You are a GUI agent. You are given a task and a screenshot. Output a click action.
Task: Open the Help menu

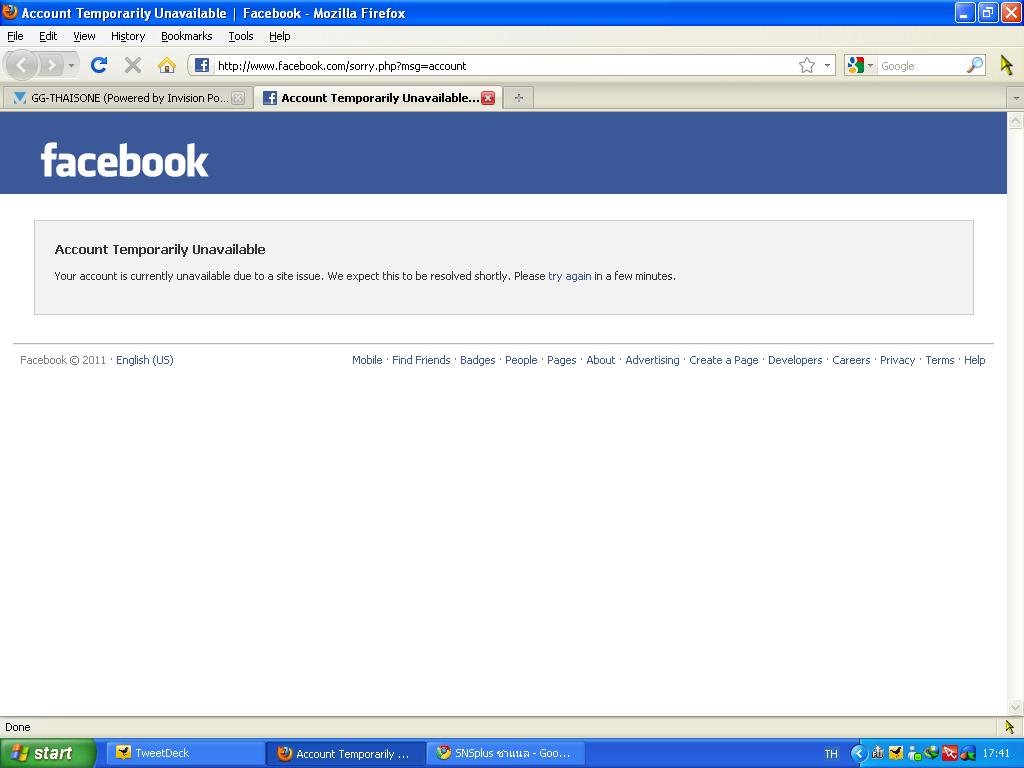click(280, 36)
